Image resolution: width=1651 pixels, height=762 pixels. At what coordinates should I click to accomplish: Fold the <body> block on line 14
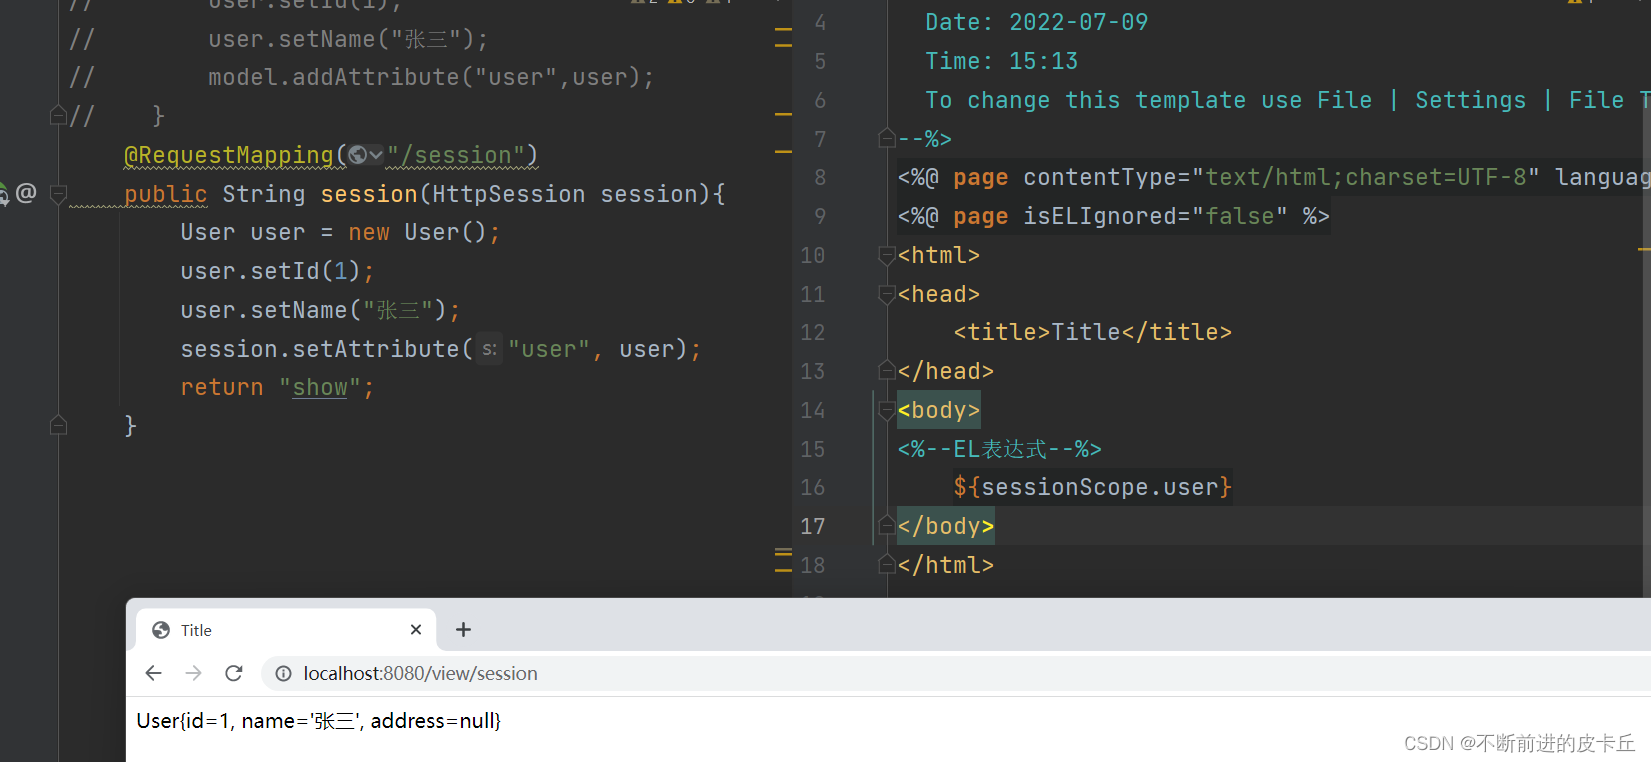[886, 410]
